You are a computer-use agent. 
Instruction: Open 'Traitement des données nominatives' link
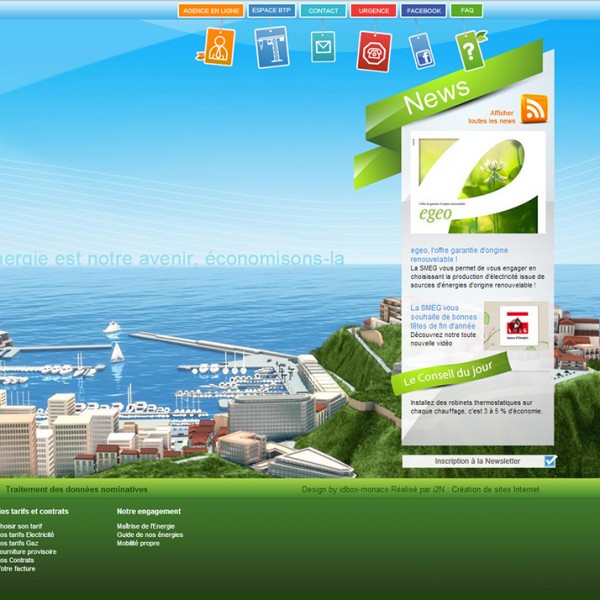pyautogui.click(x=77, y=490)
